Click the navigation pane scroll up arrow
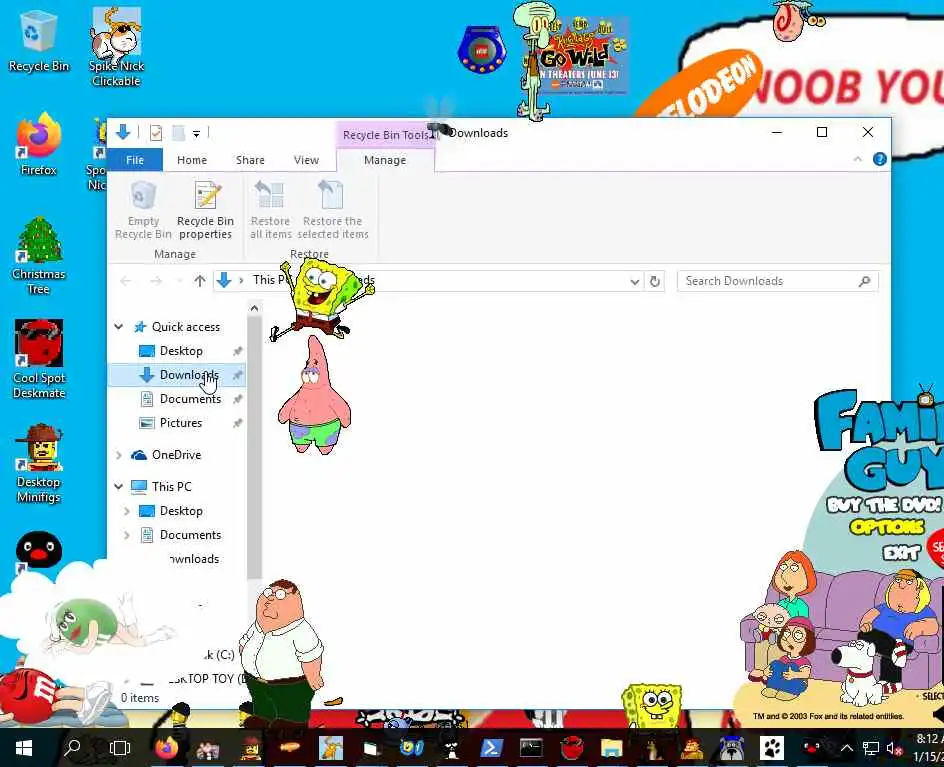This screenshot has width=944, height=767. coord(254,308)
